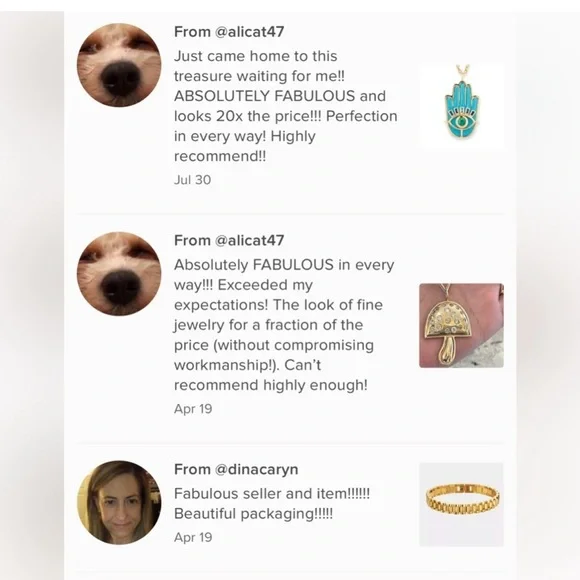Click the Jul 30 review date
Screen dimensions: 580x580
pyautogui.click(x=192, y=180)
